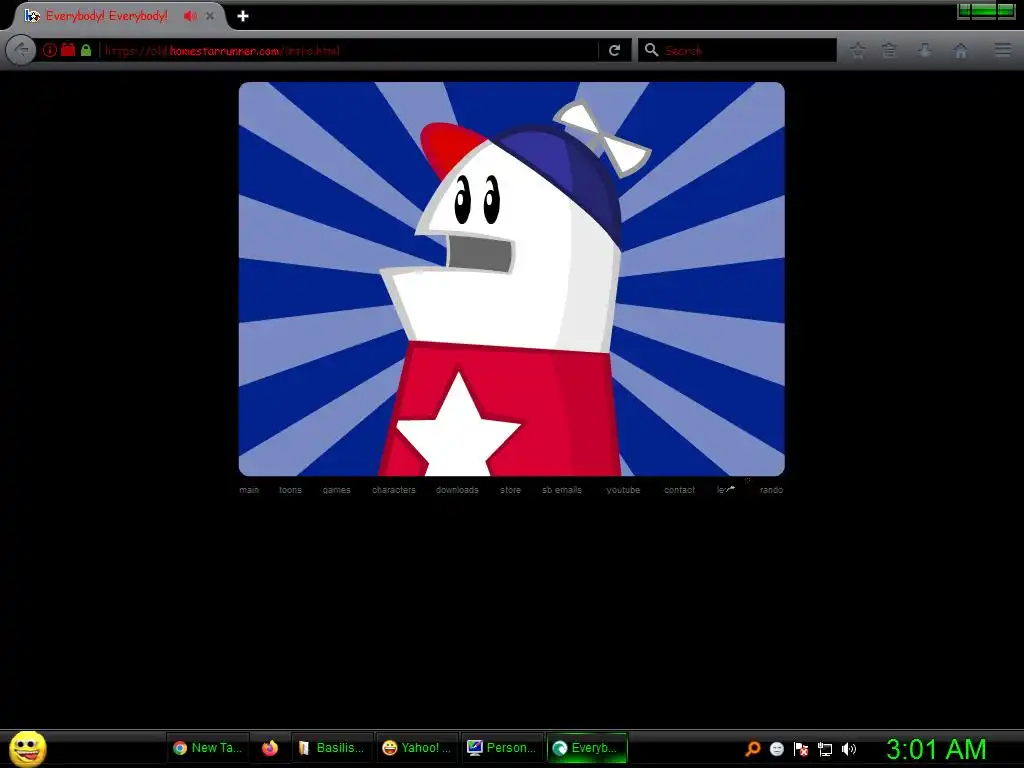Open the games link

click(x=336, y=490)
